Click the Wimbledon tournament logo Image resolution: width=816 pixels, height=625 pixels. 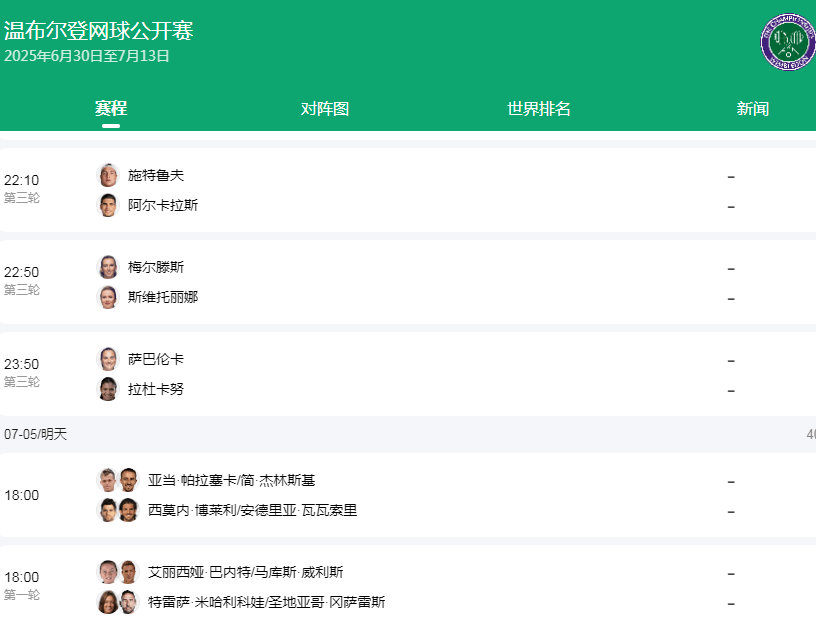pyautogui.click(x=788, y=42)
